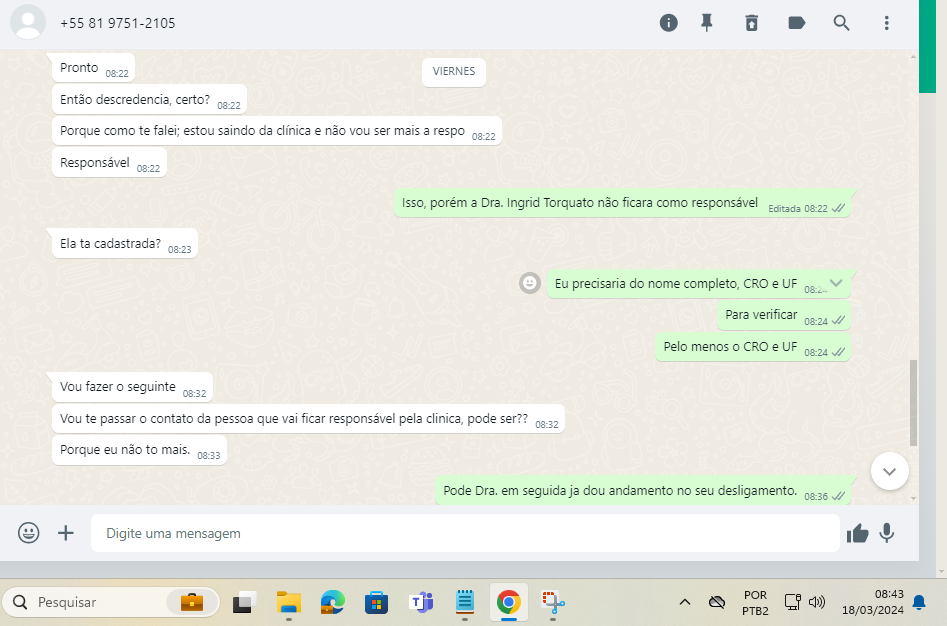Select message 'Porque eu não to mais.'
Image resolution: width=947 pixels, height=626 pixels.
[x=140, y=450]
